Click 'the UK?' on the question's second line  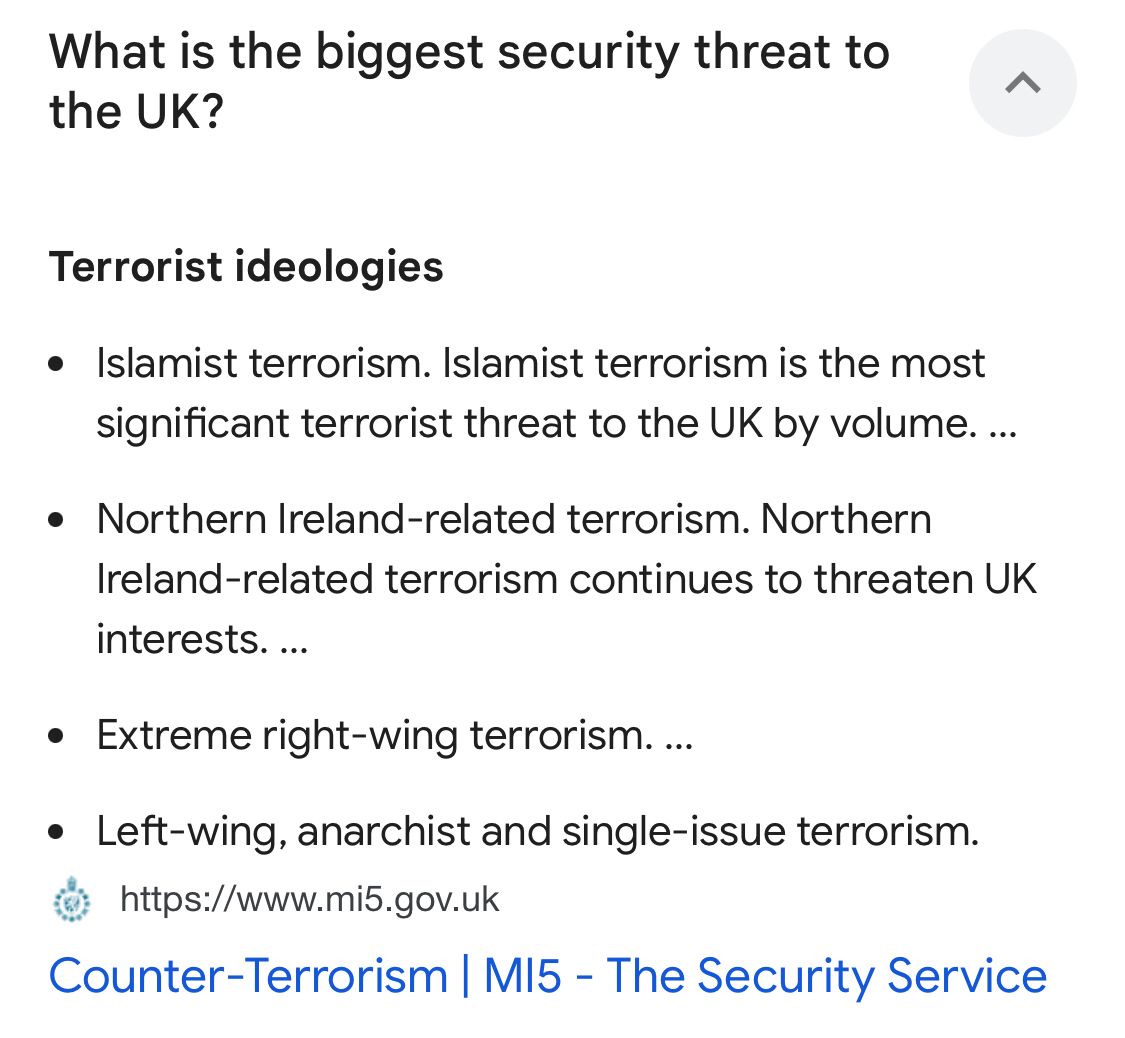coord(137,112)
